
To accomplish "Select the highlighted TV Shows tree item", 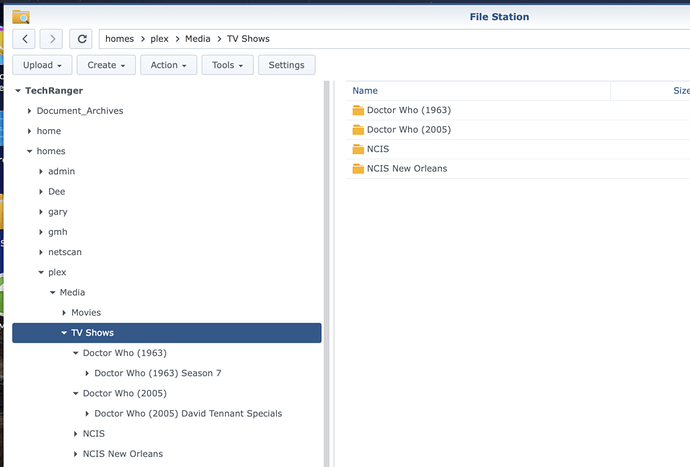I will tap(167, 333).
